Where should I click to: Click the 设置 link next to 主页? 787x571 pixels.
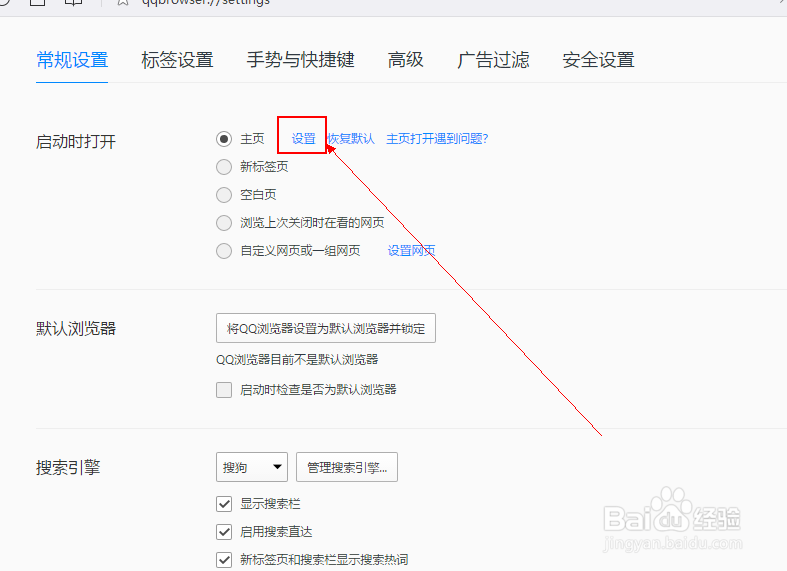[x=304, y=139]
